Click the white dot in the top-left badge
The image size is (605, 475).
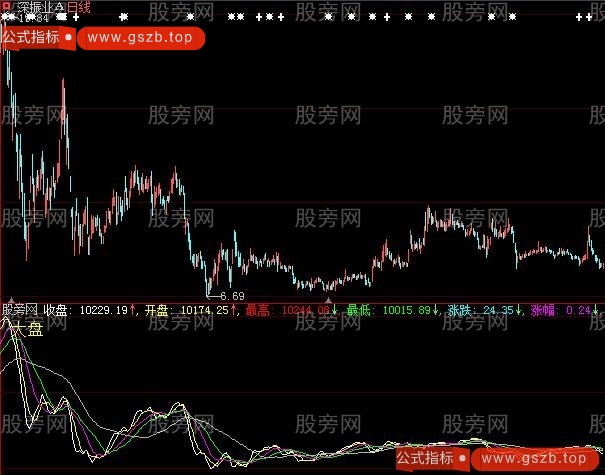66,37
